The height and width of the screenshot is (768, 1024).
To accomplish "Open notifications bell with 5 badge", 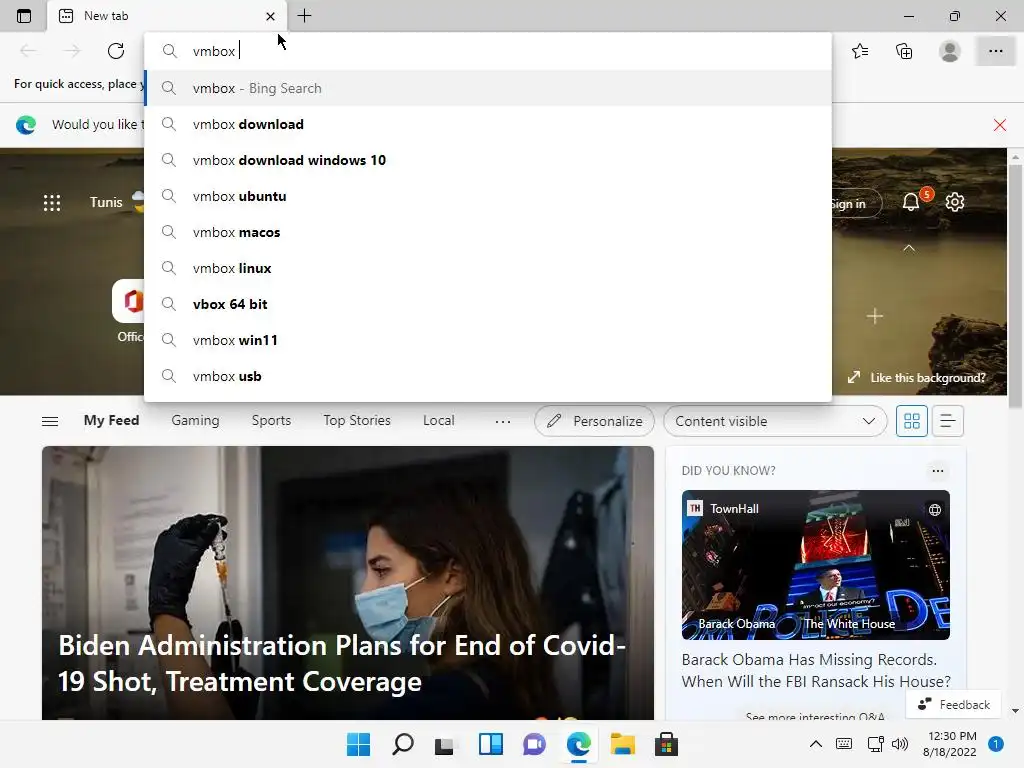I will 911,202.
